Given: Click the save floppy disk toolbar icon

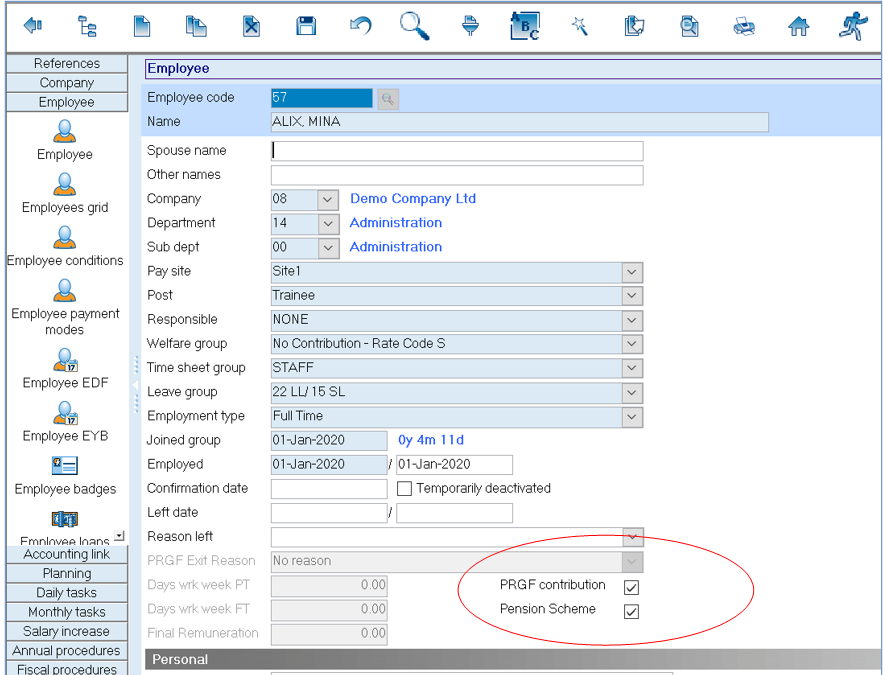Looking at the screenshot, I should 306,27.
